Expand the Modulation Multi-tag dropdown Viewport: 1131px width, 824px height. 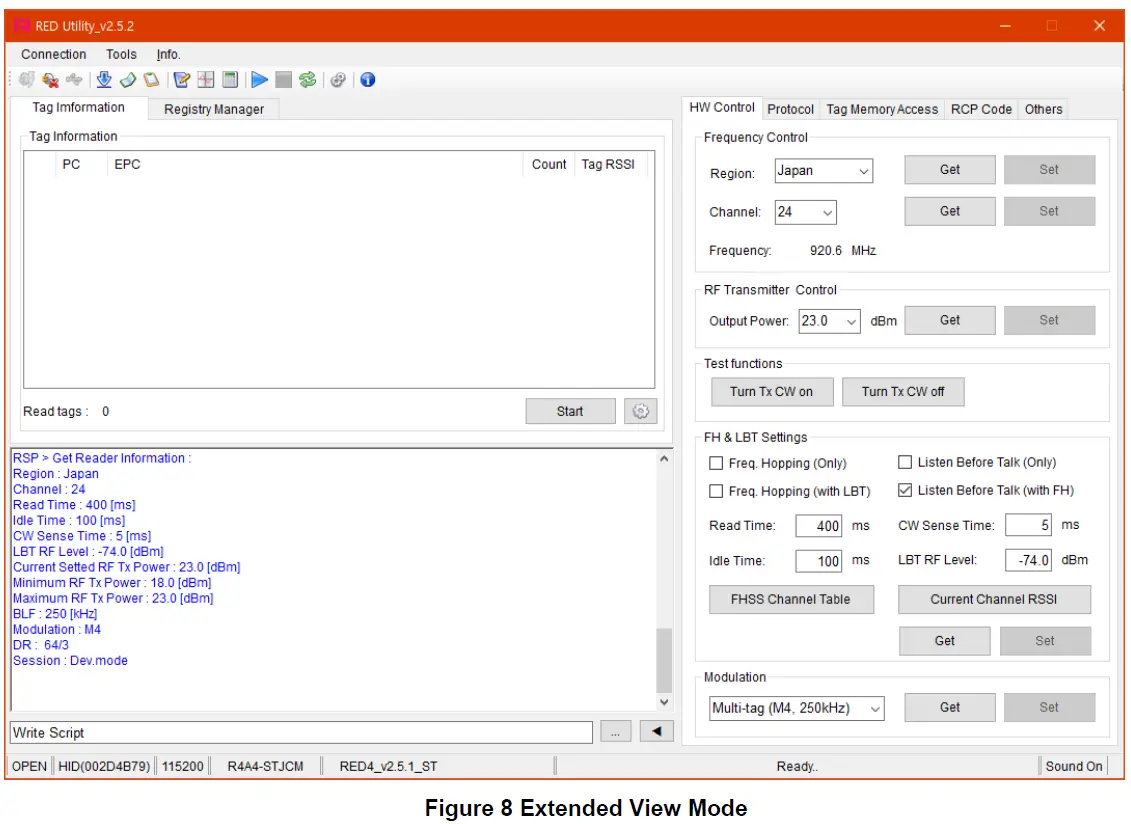(797, 708)
